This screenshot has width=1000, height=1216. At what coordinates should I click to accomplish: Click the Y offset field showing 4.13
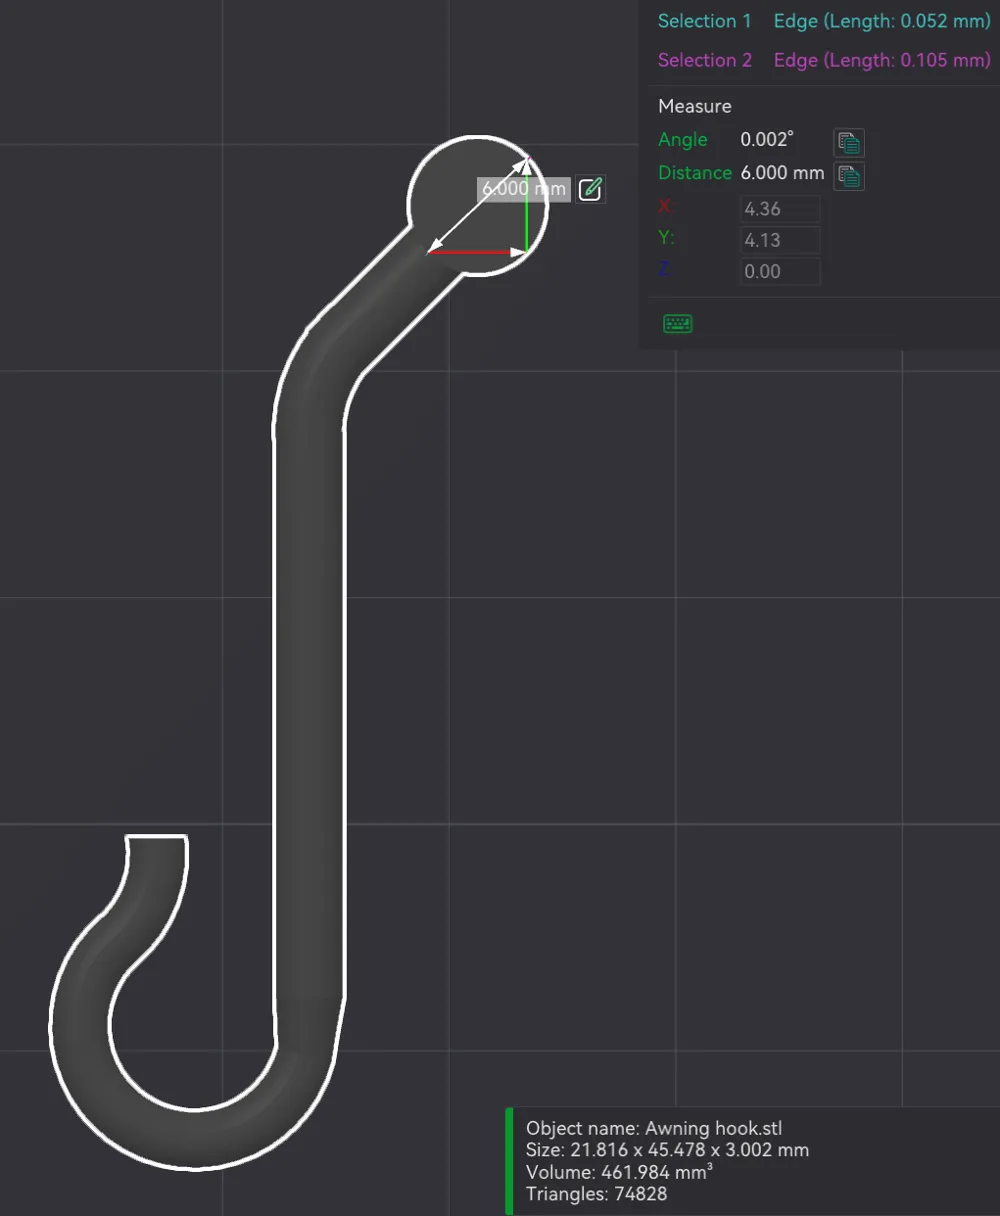779,239
